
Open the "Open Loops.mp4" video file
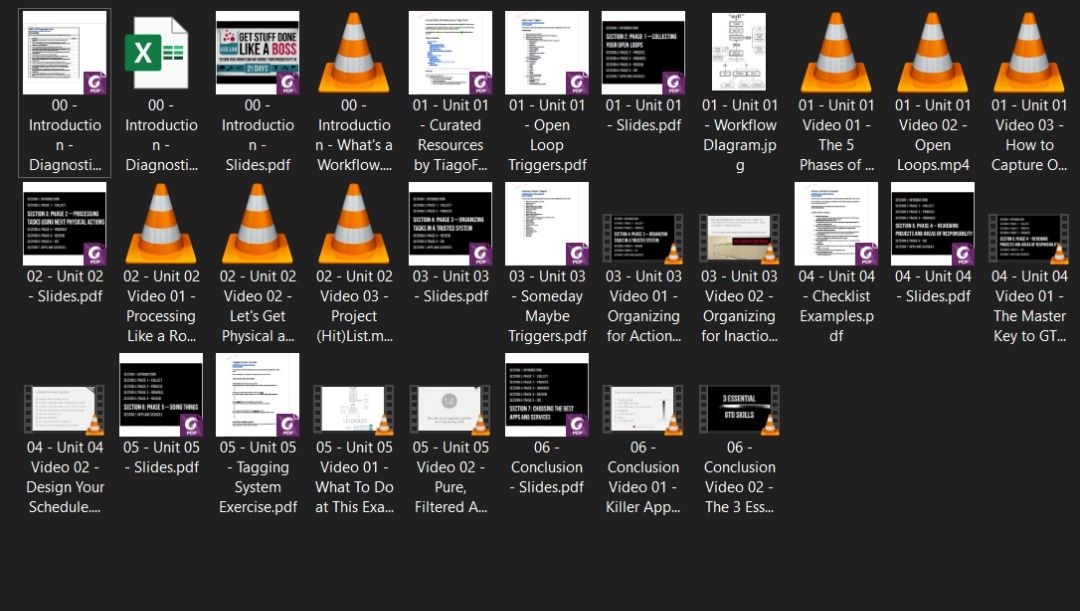tap(932, 50)
